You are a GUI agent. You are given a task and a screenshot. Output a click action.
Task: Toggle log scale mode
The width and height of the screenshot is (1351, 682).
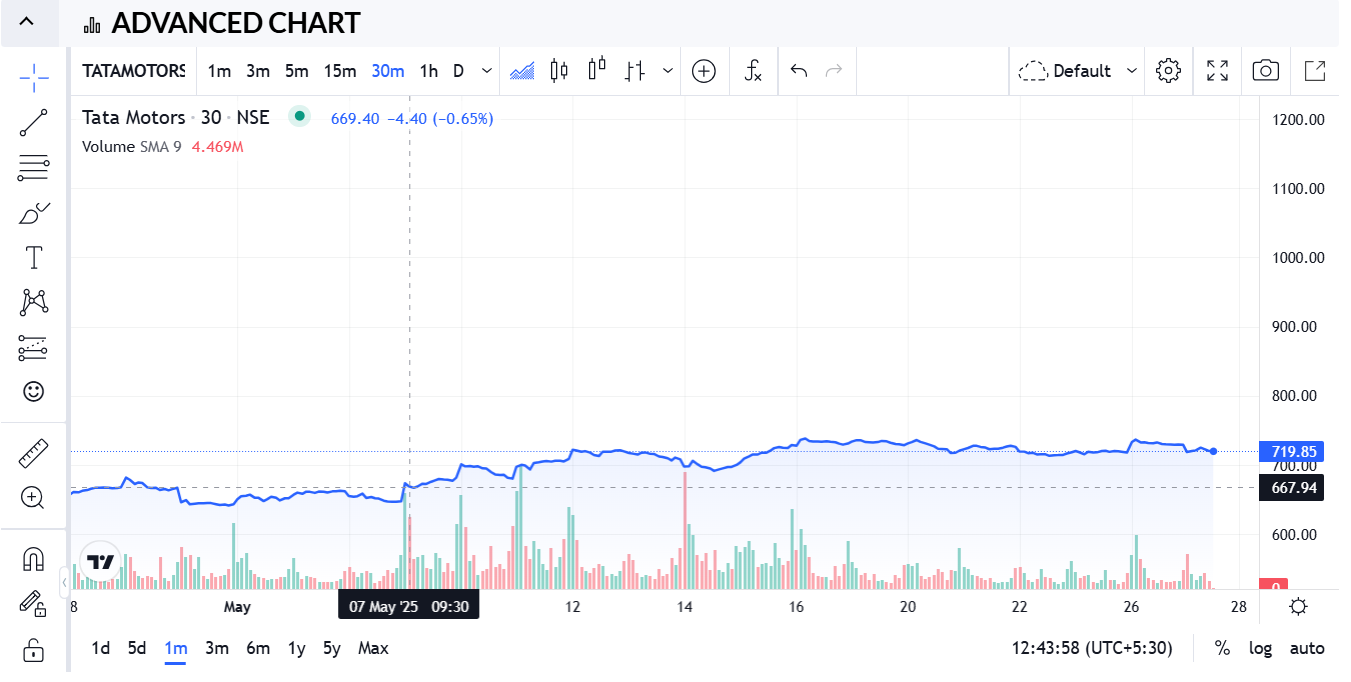(x=1260, y=648)
